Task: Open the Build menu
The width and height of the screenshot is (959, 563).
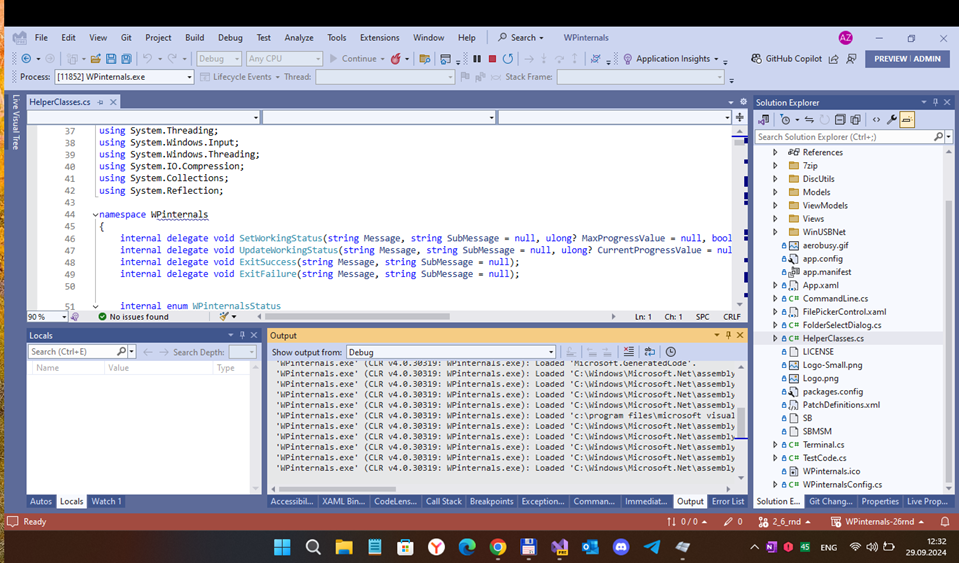Action: pyautogui.click(x=194, y=37)
